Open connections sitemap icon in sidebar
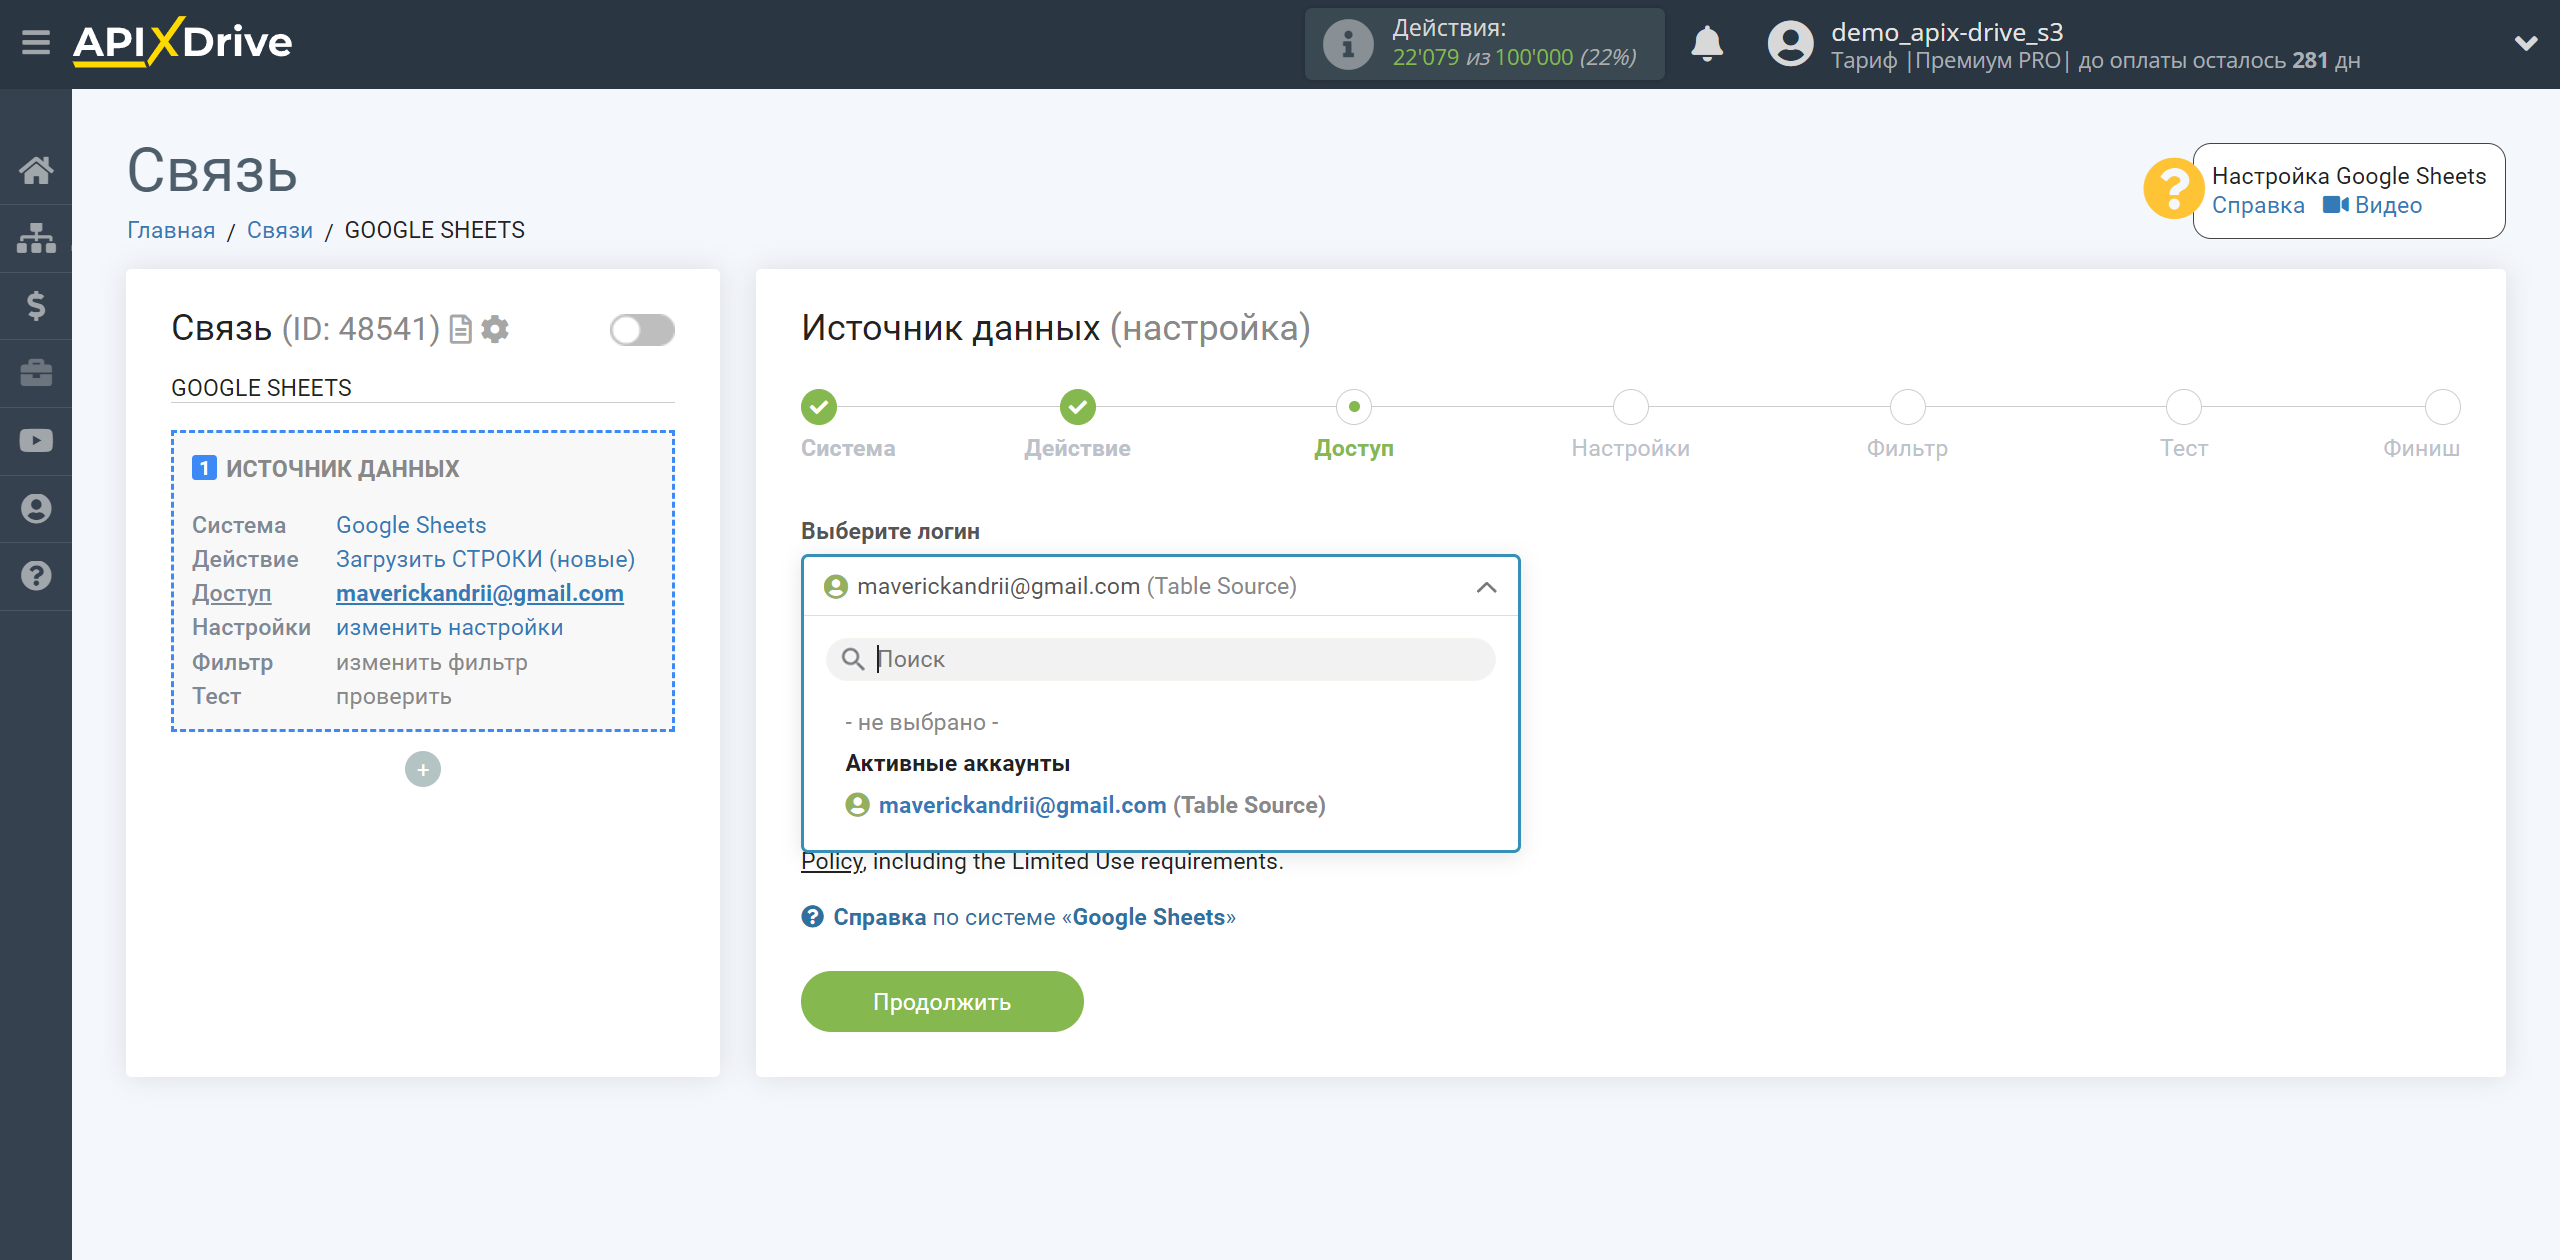Viewport: 2560px width, 1260px height. [x=36, y=238]
